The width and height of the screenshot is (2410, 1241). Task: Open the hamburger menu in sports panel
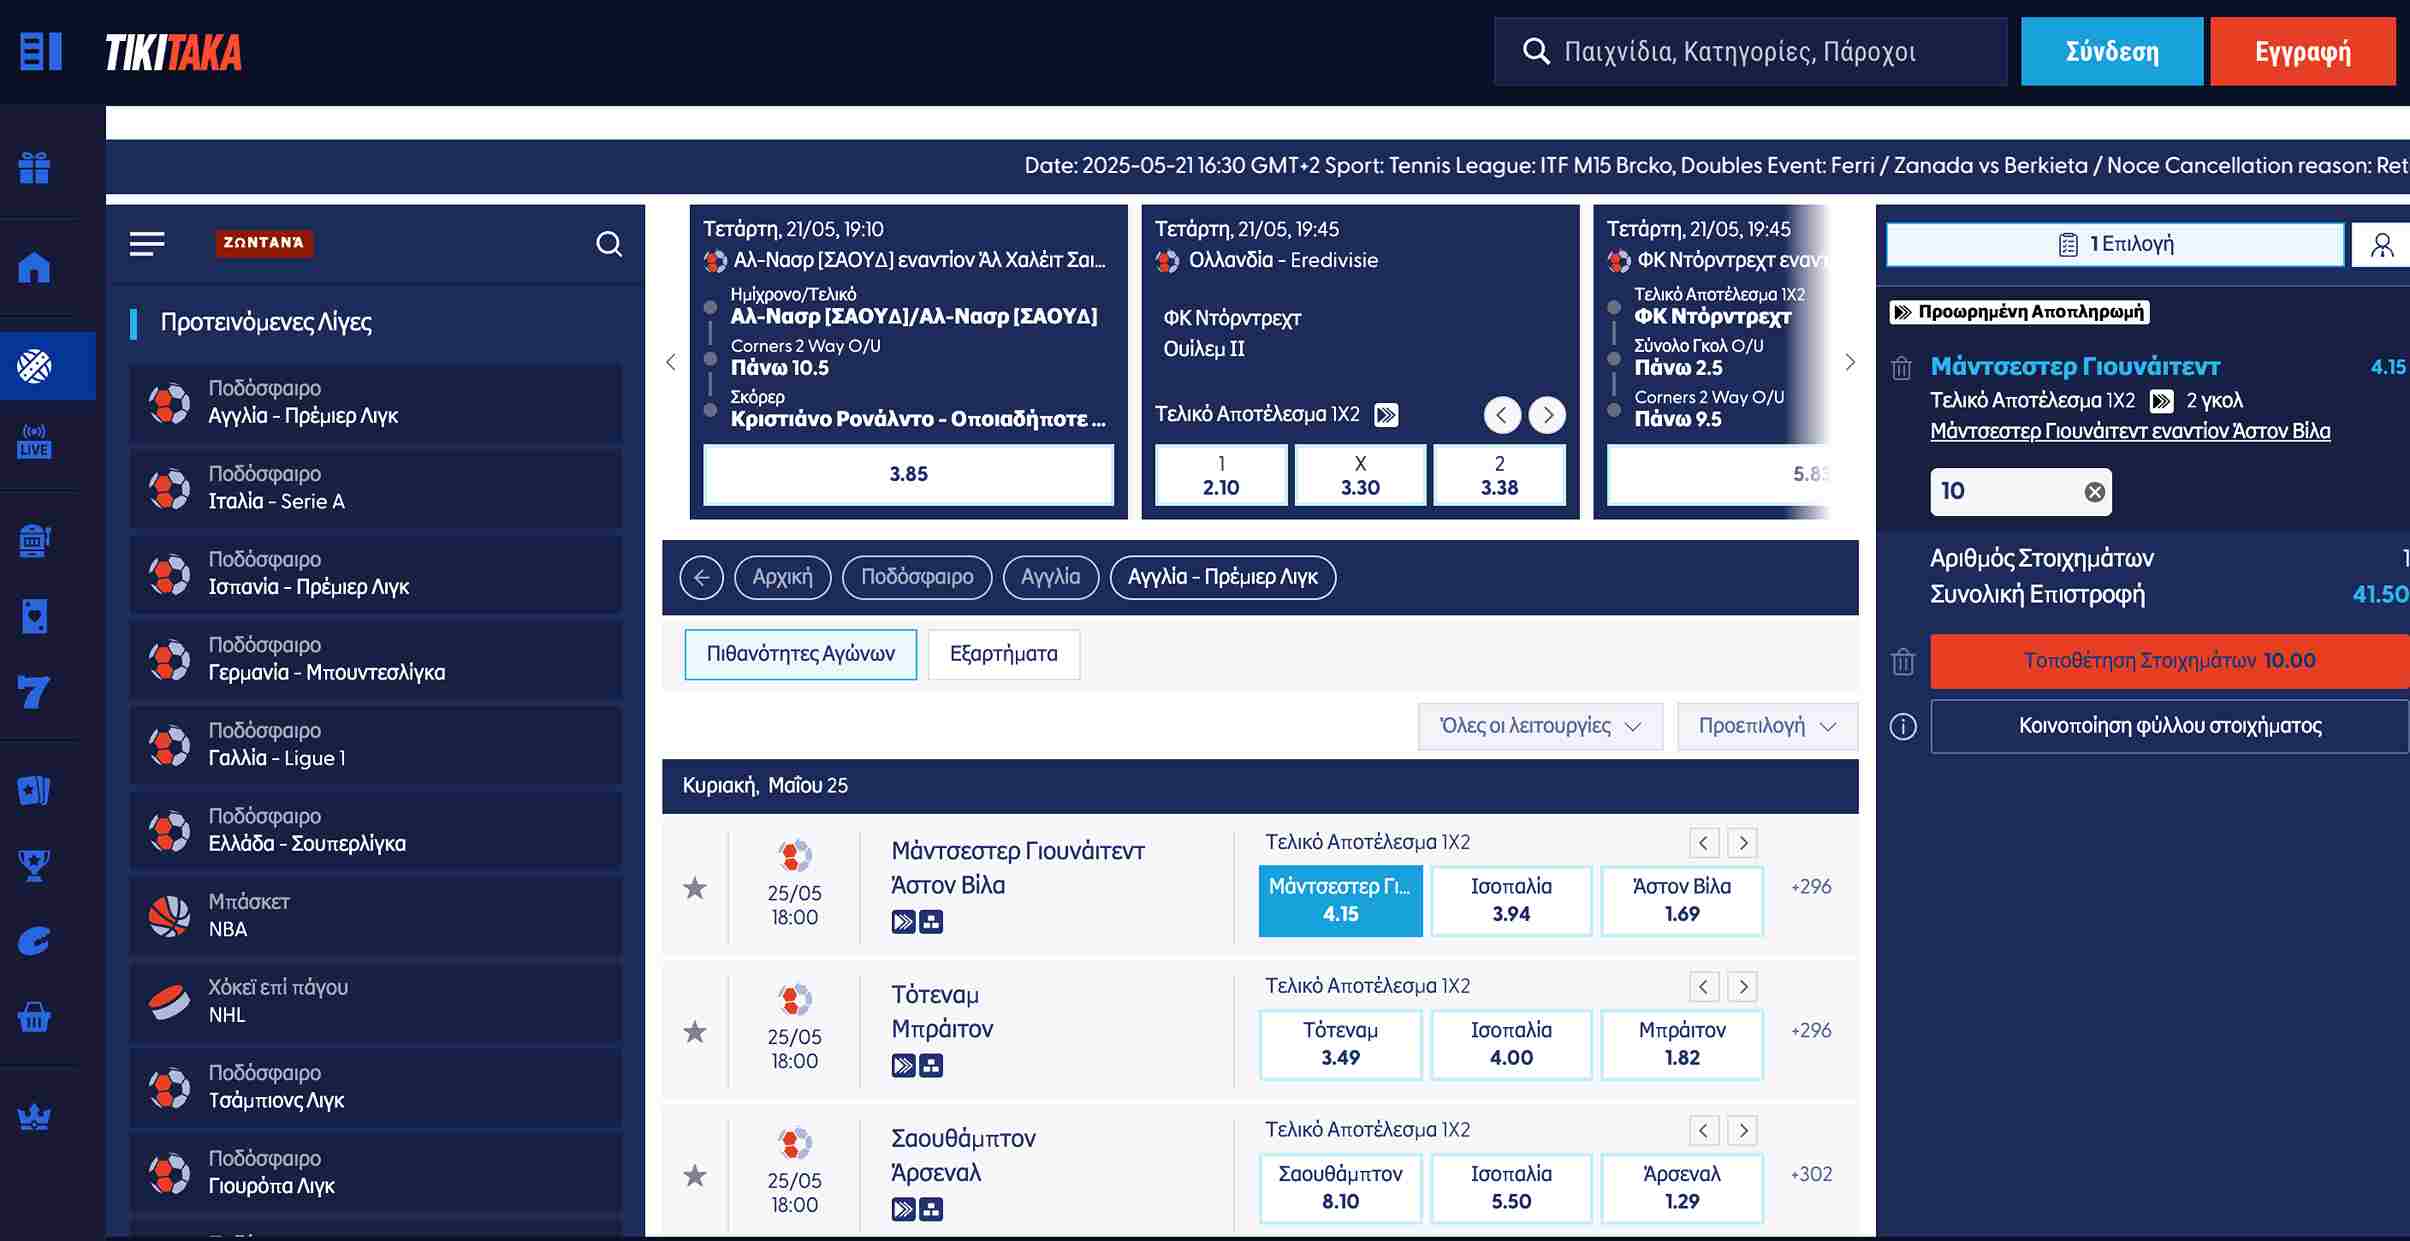pos(147,244)
